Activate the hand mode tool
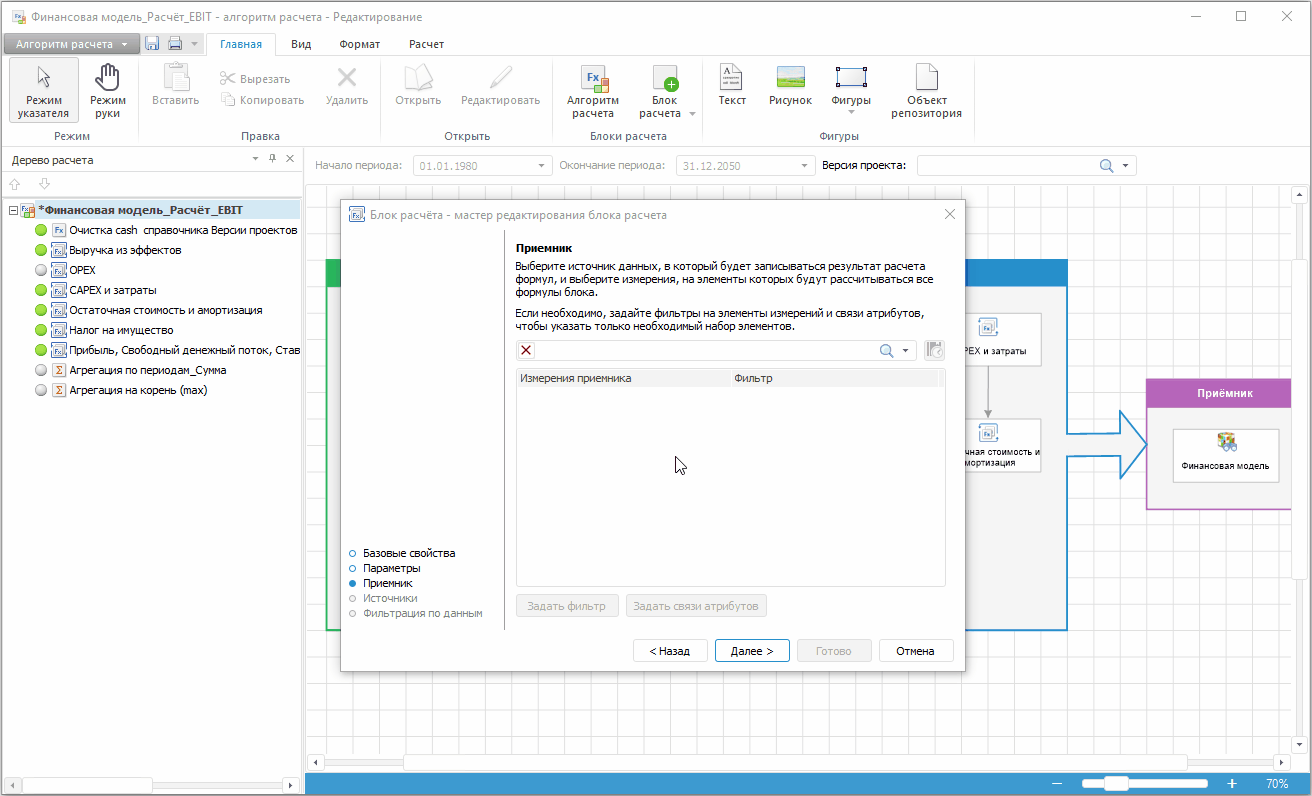 (107, 91)
